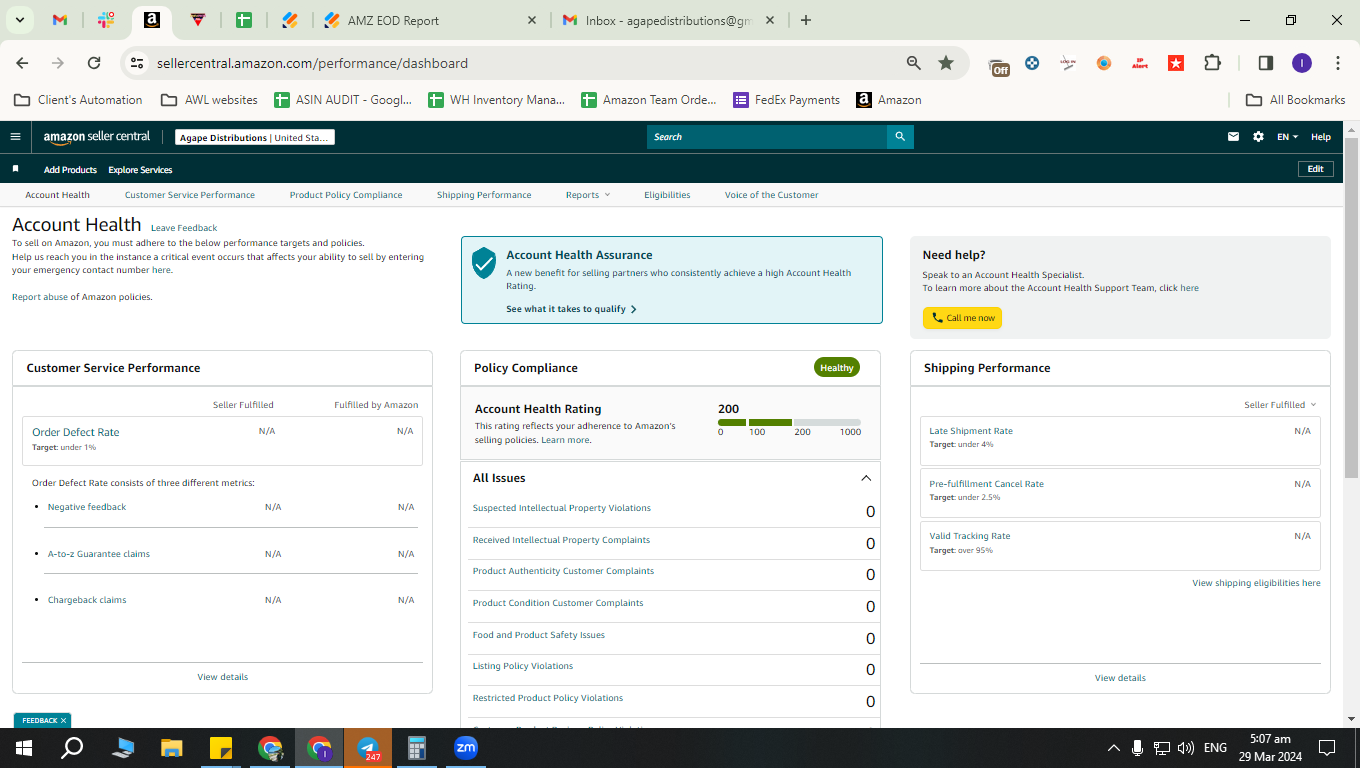
Task: Open Chrome's tab search chevron
Action: [x=19, y=20]
